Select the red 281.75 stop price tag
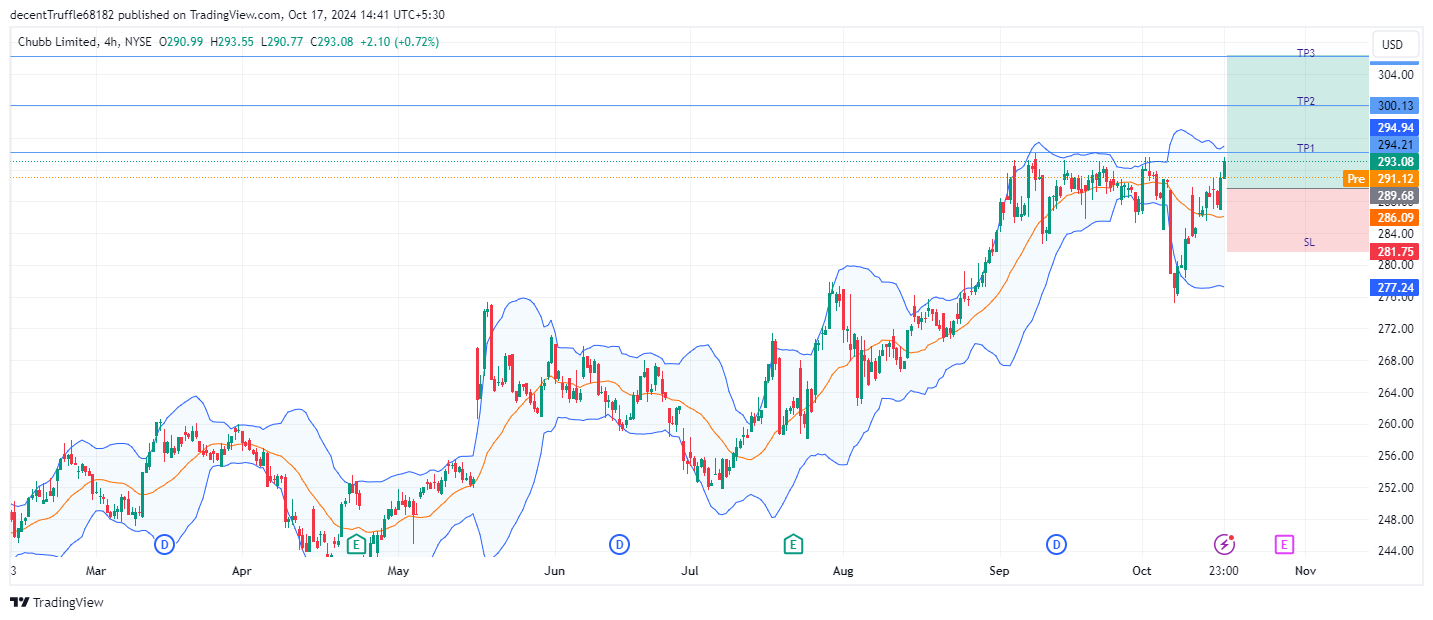The image size is (1433, 620). (x=1395, y=252)
